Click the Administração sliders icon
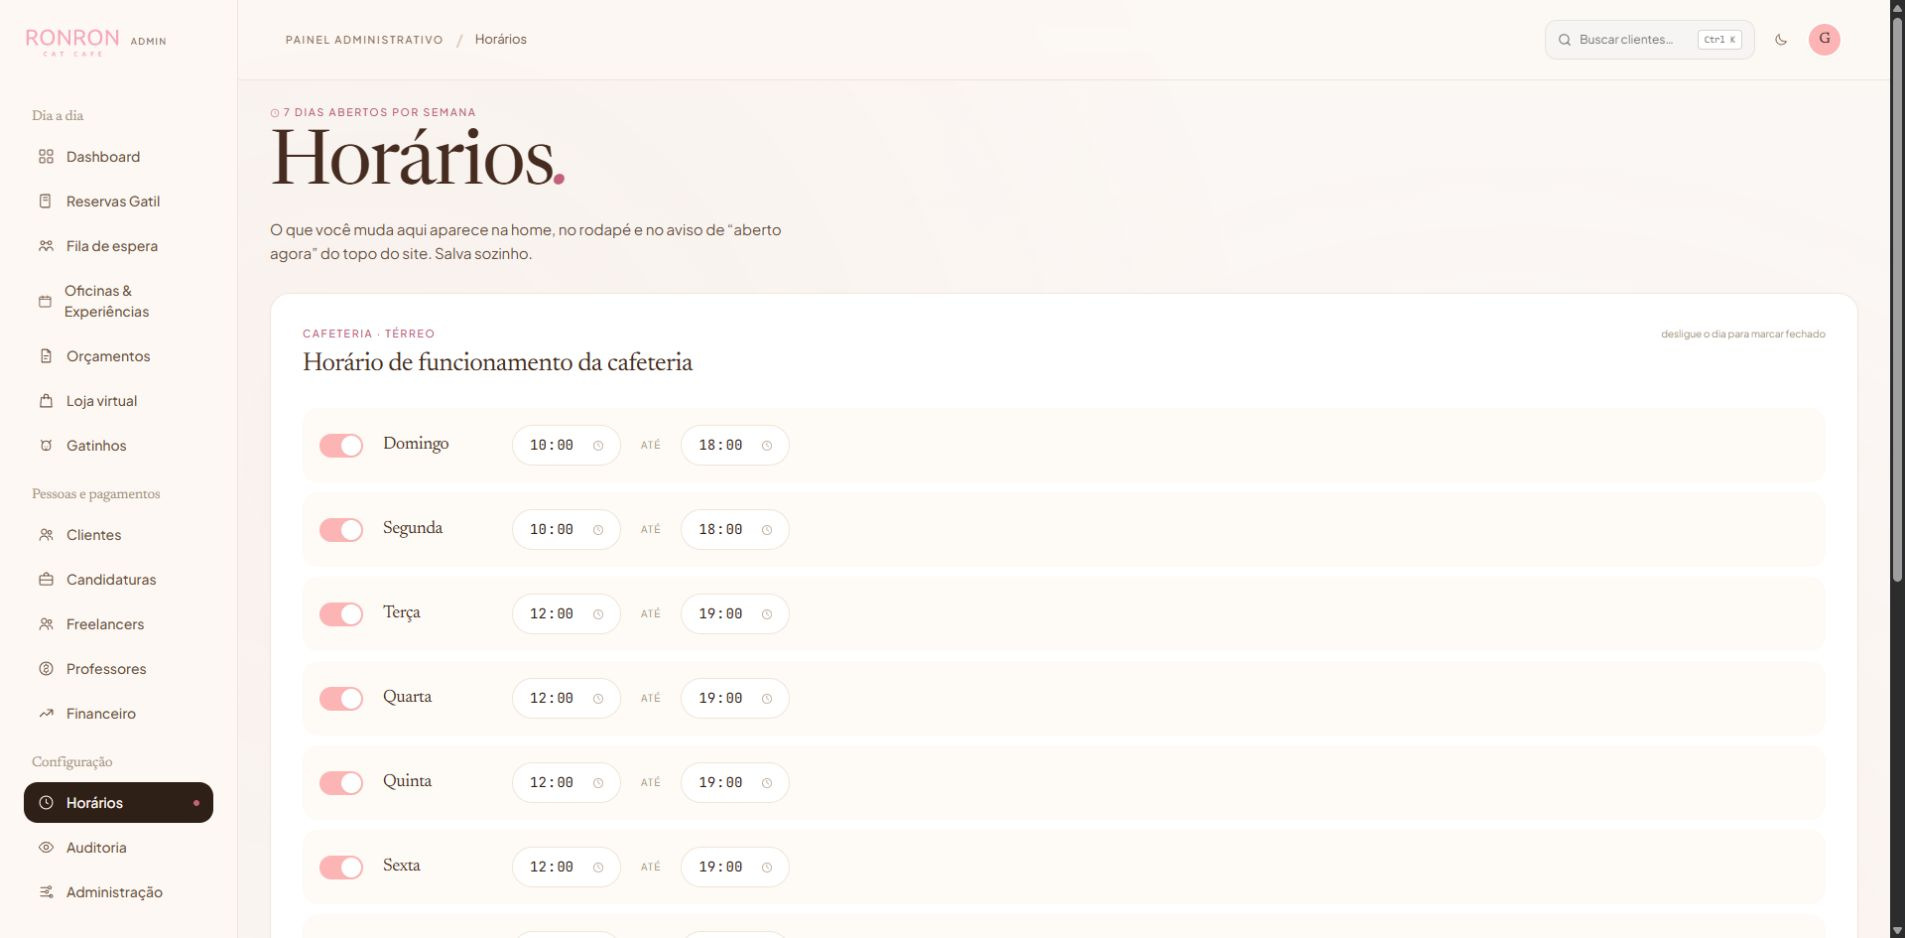 coord(46,892)
